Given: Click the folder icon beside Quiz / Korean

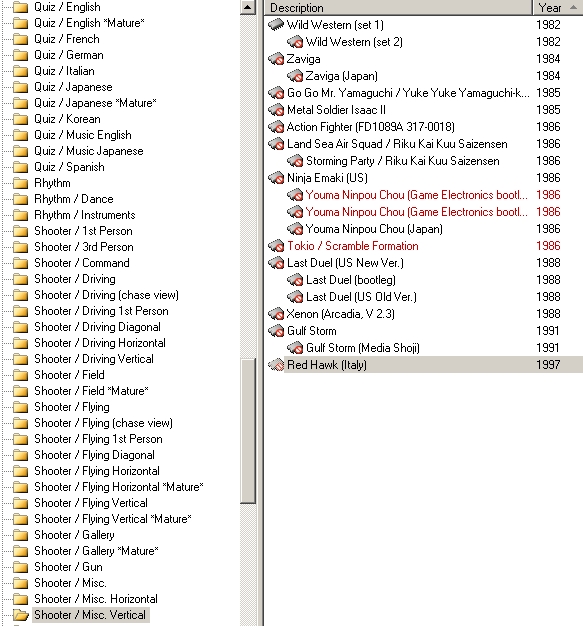Looking at the screenshot, I should point(20,119).
